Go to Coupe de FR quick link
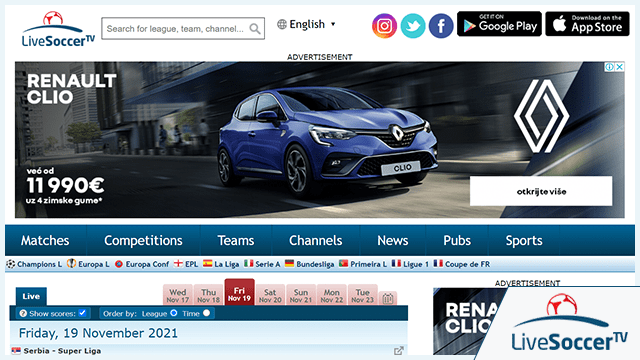The height and width of the screenshot is (360, 640). pos(462,264)
